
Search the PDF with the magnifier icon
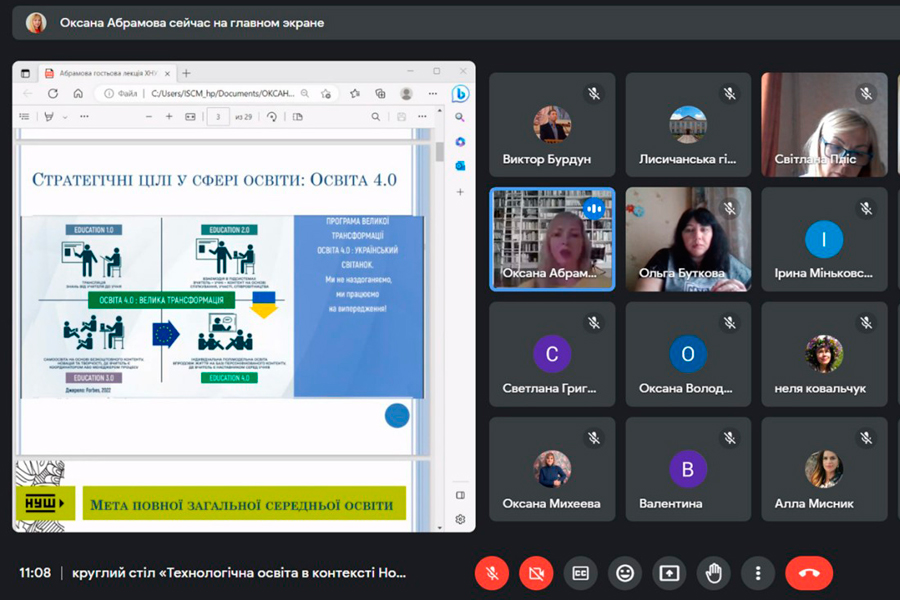pyautogui.click(x=376, y=117)
